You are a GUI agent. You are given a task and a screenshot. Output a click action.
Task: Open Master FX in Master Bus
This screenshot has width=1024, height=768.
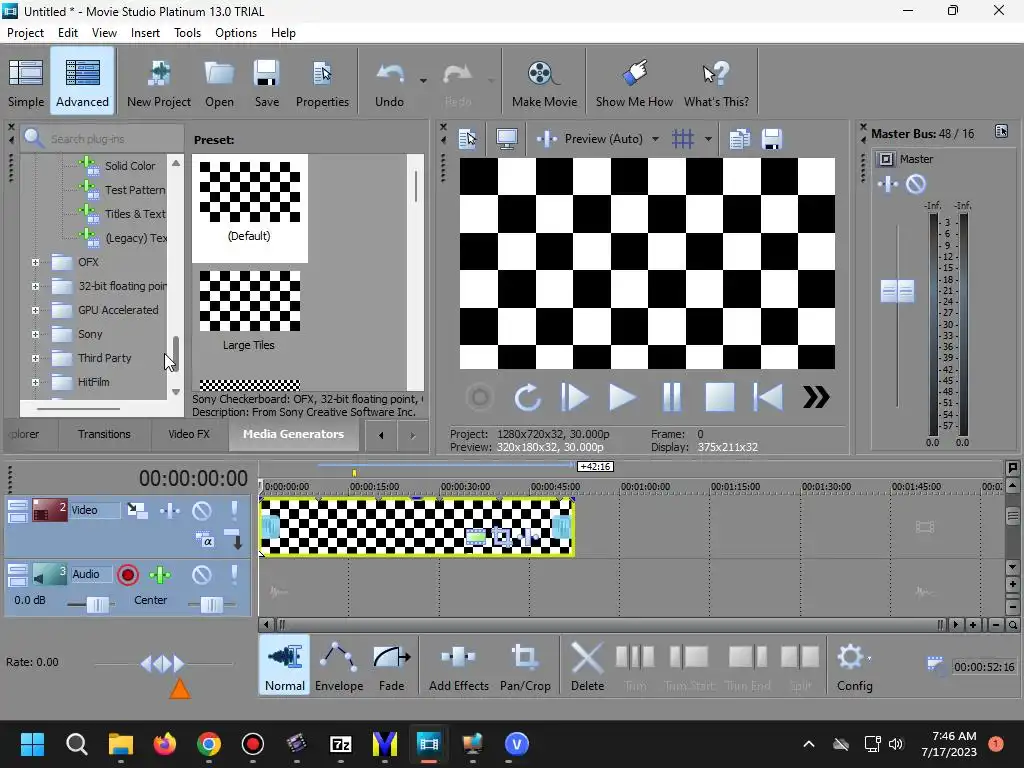pyautogui.click(x=888, y=184)
